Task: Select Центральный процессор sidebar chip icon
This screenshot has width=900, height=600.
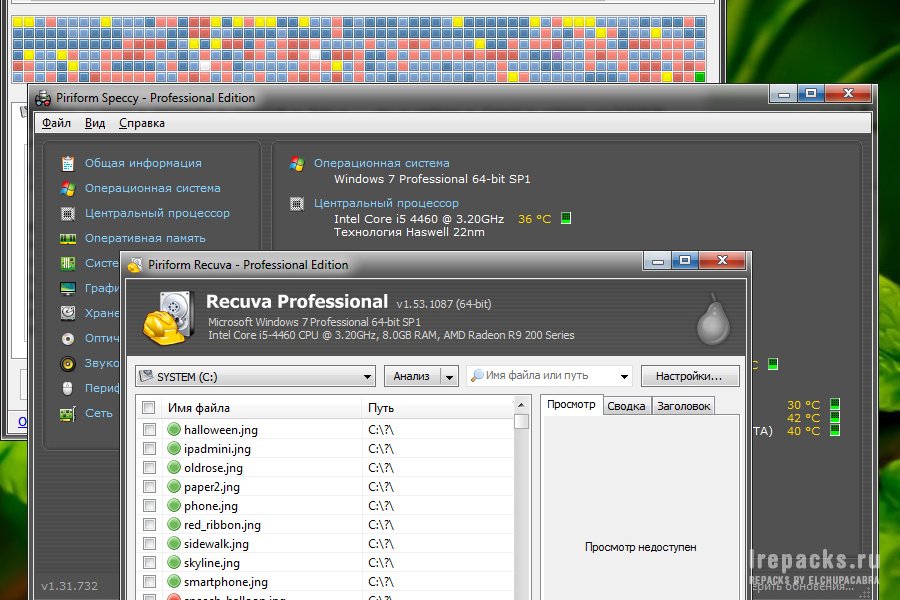Action: (68, 214)
